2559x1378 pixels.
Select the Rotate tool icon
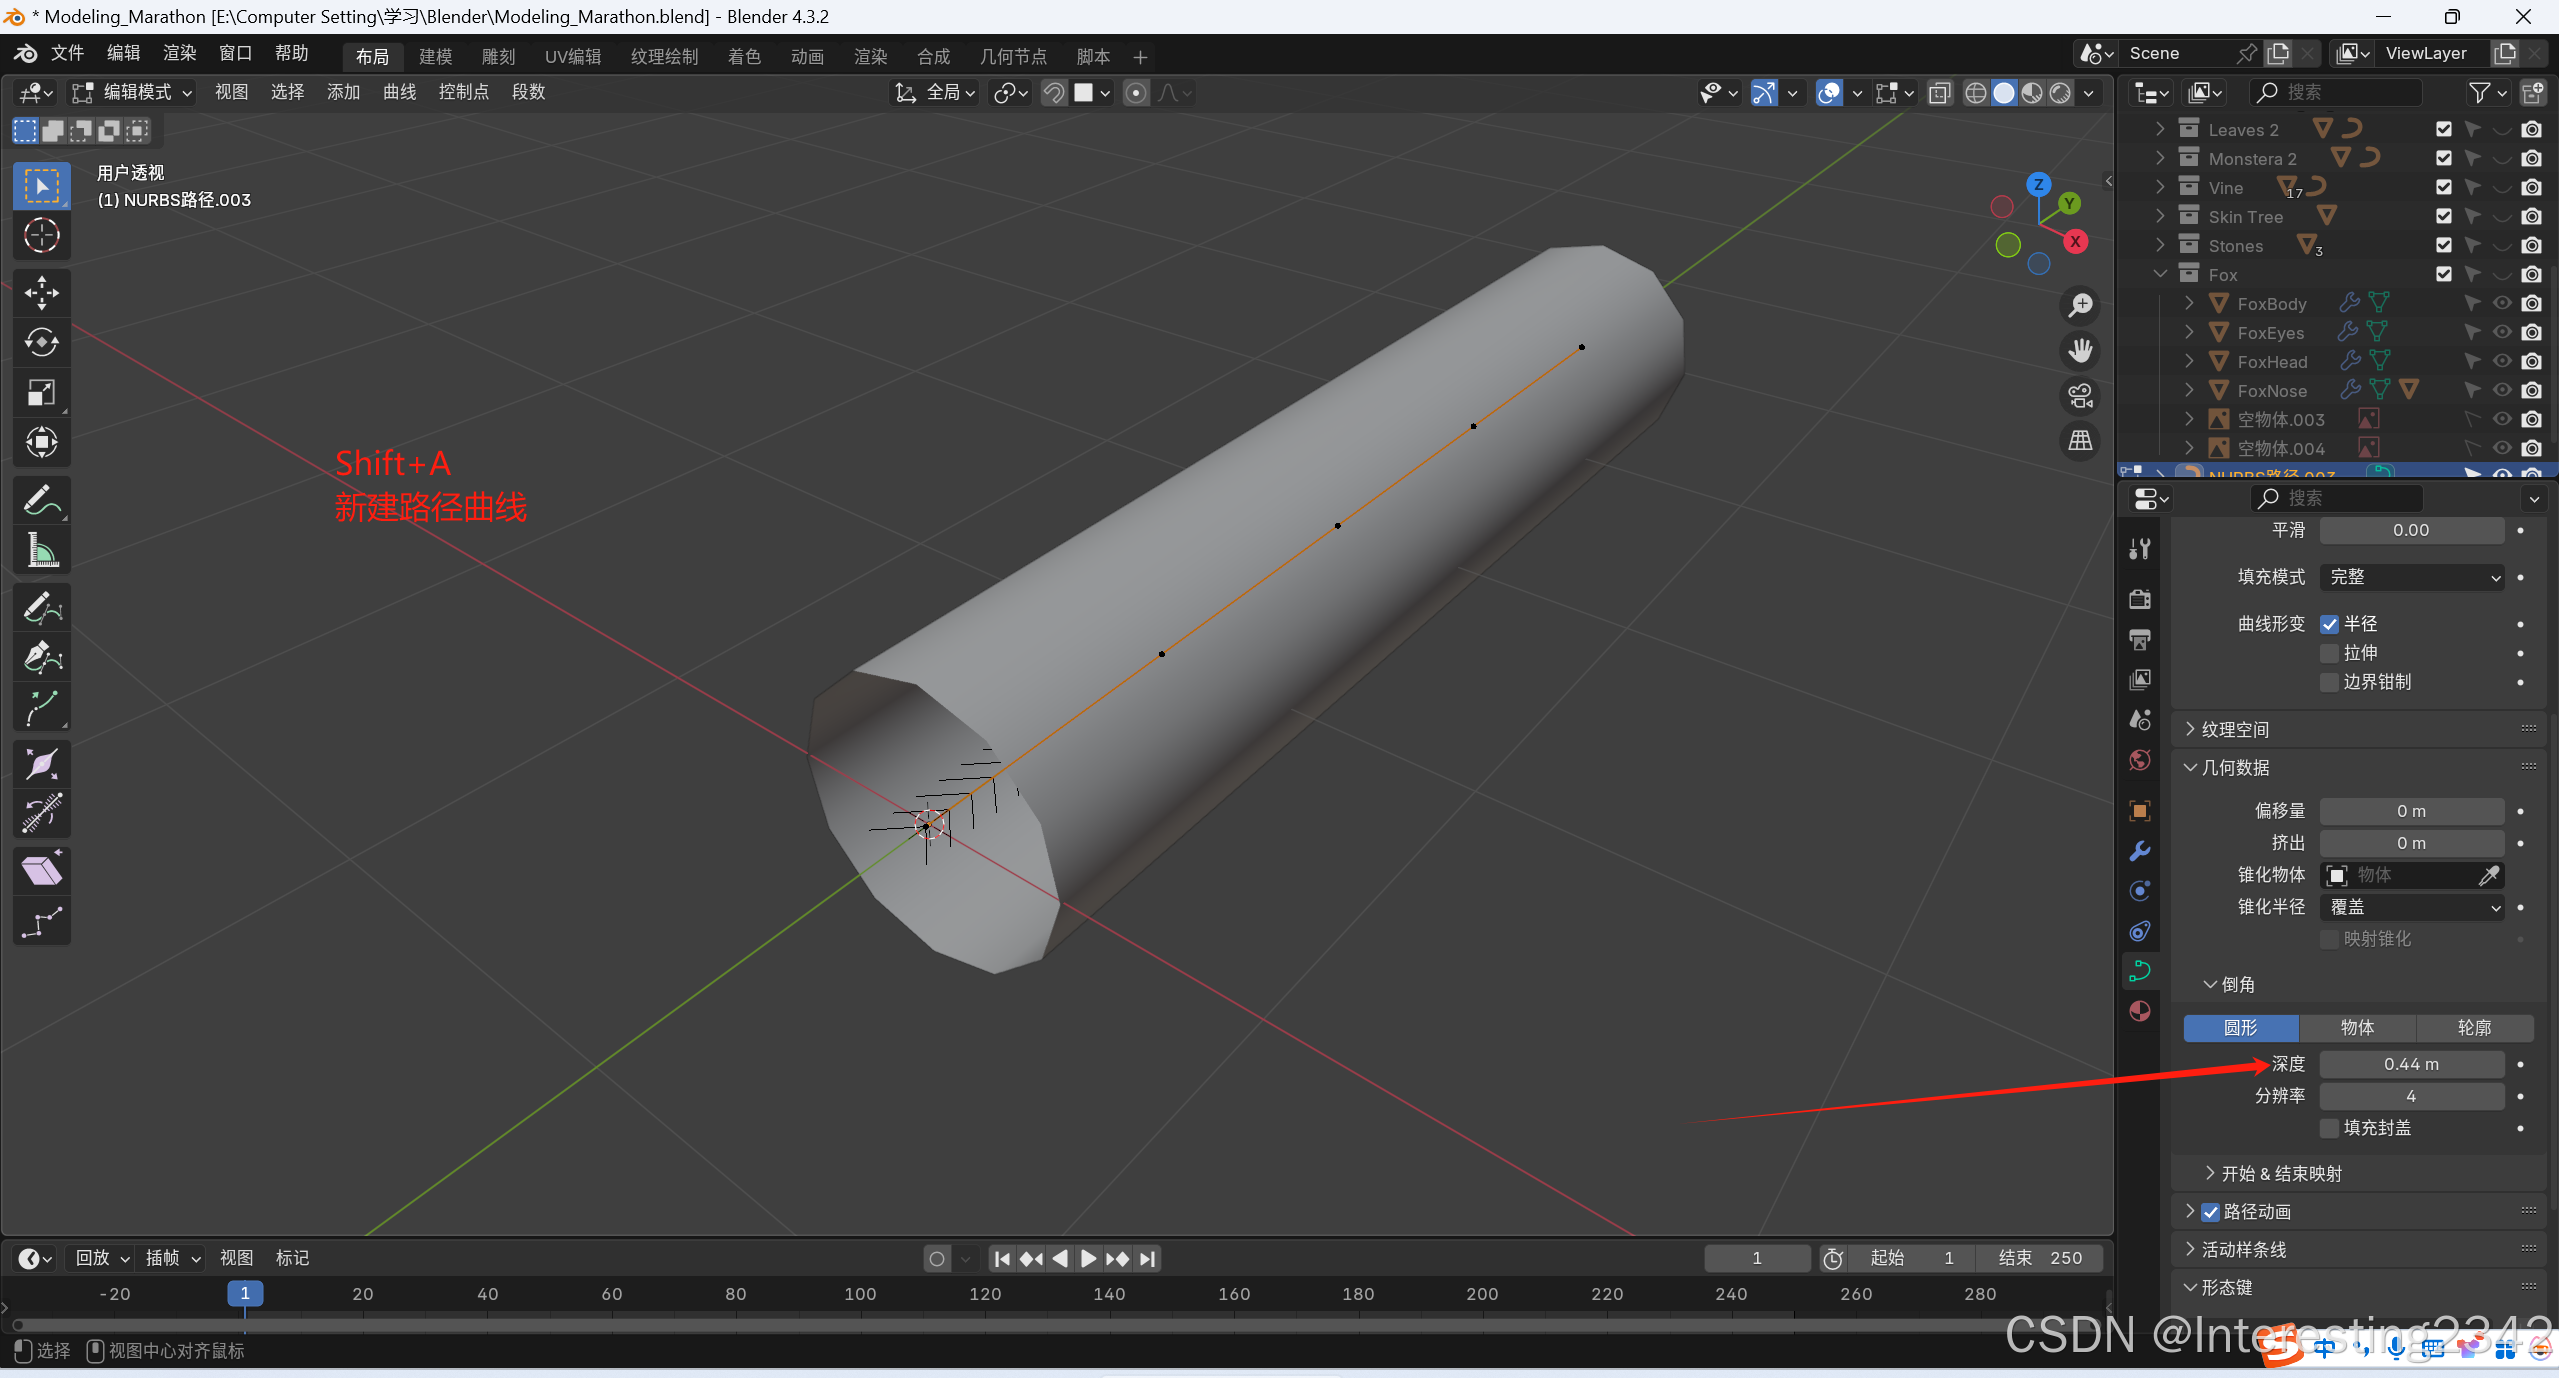coord(41,343)
